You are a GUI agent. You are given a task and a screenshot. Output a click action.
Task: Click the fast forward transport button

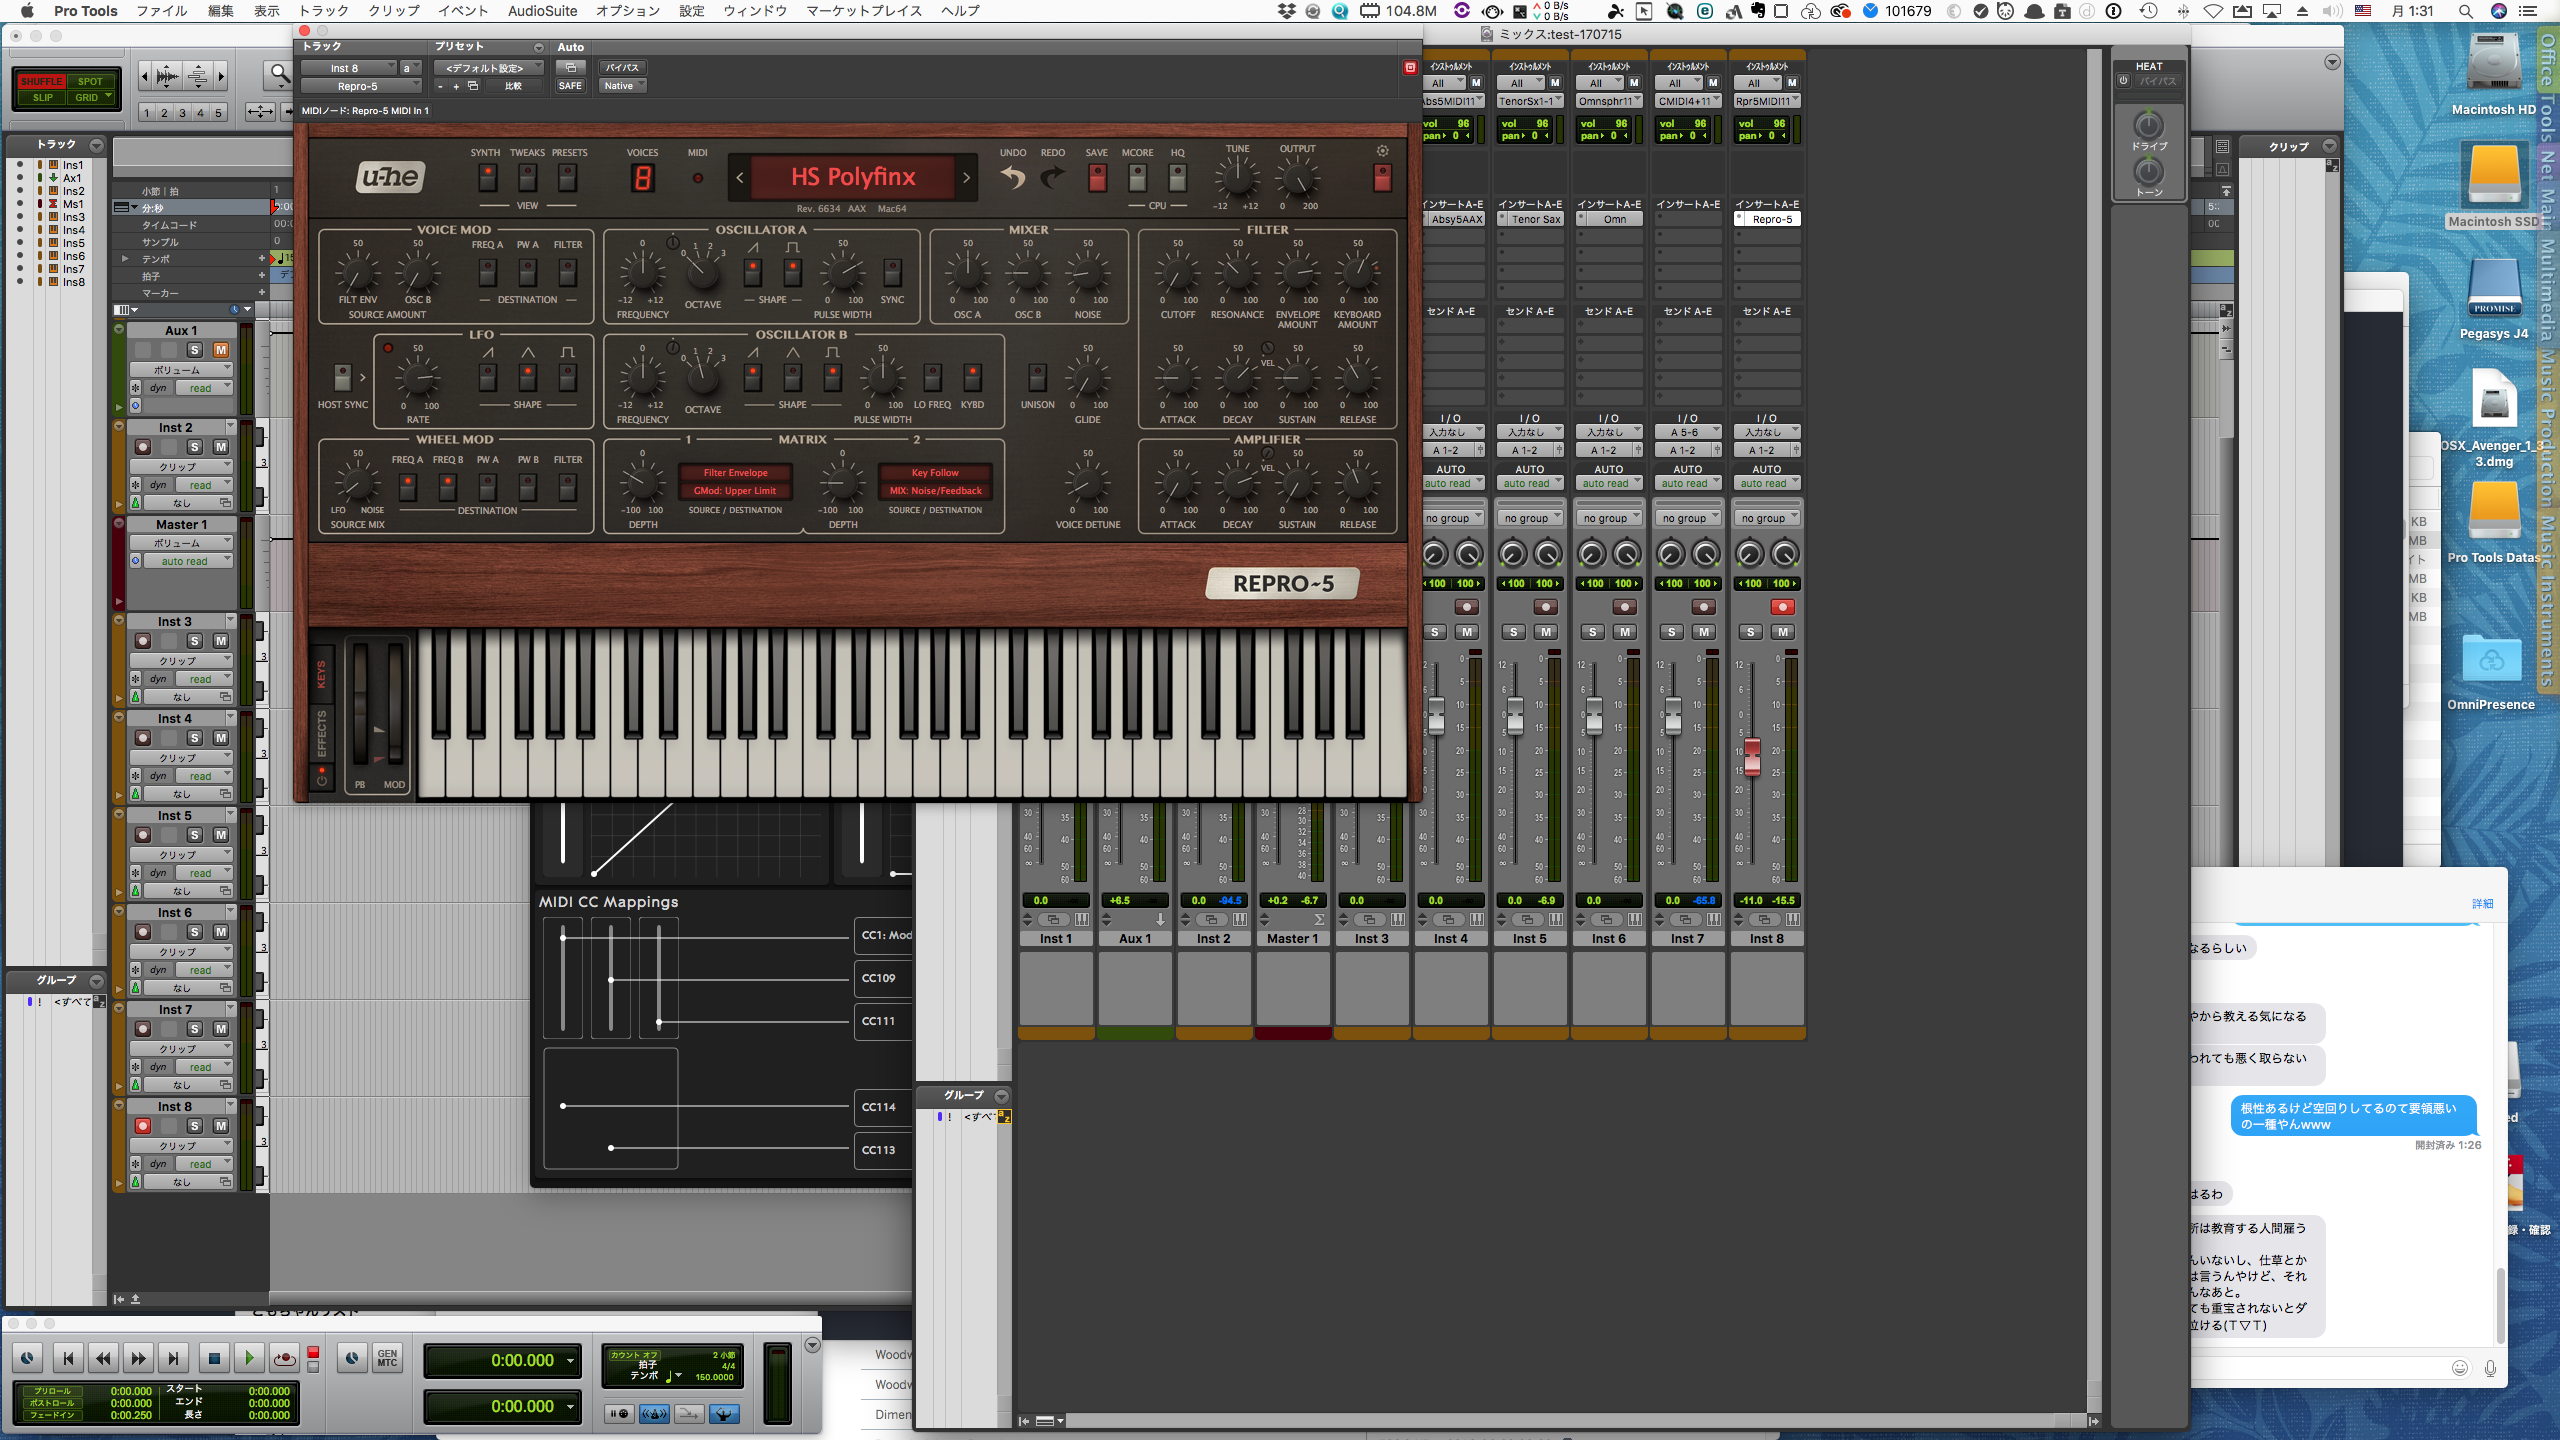138,1358
